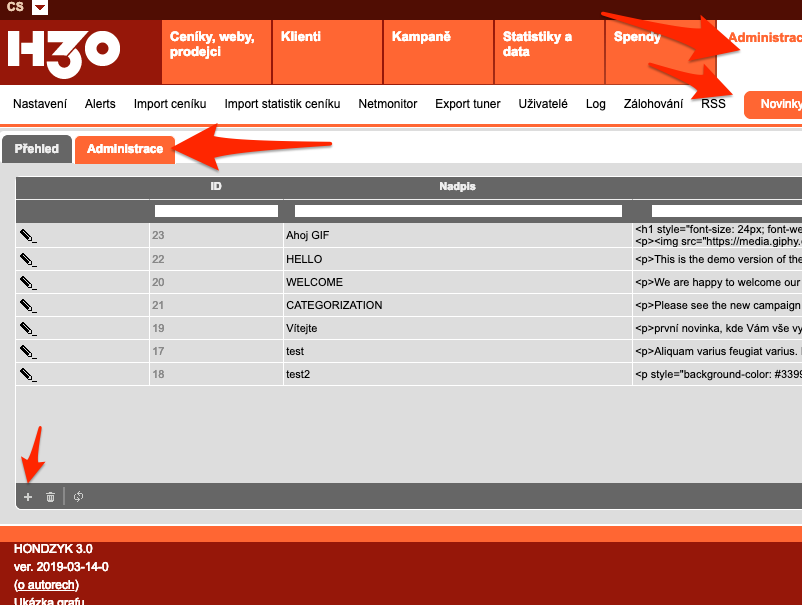Click the Novinky button
The image size is (802, 605).
[x=775, y=104]
